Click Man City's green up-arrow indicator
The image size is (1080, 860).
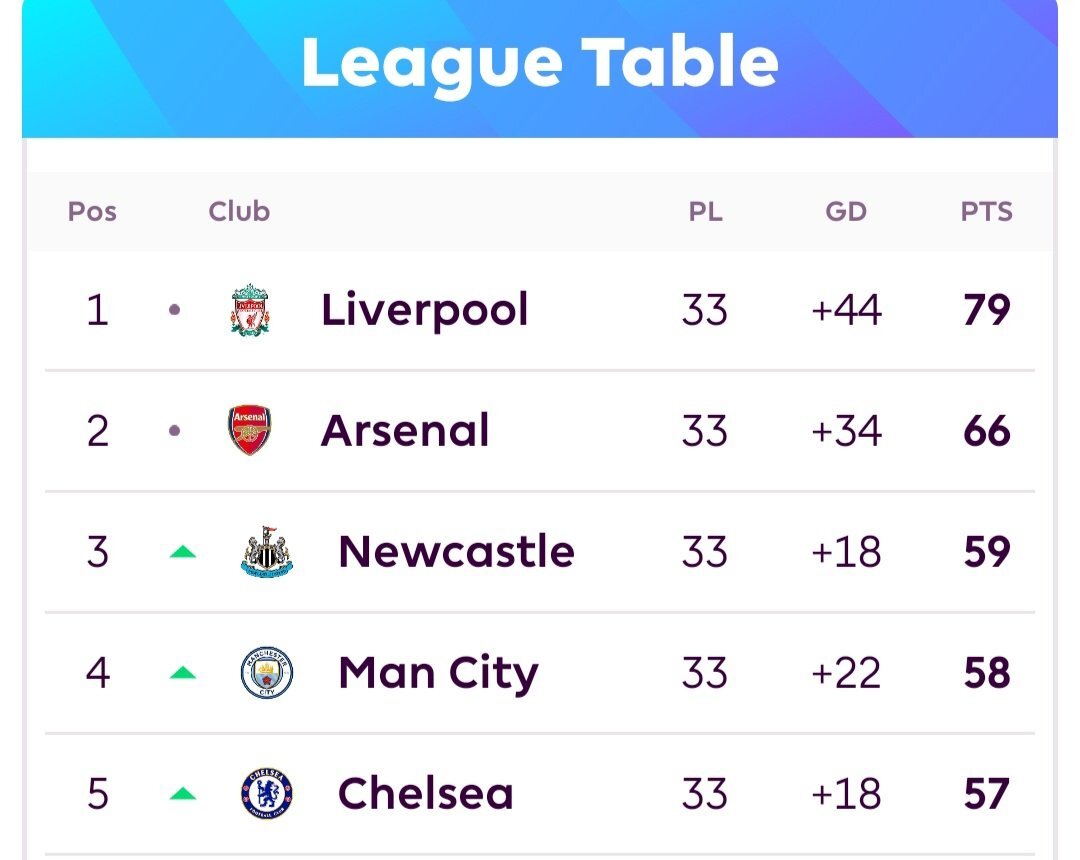[x=183, y=673]
